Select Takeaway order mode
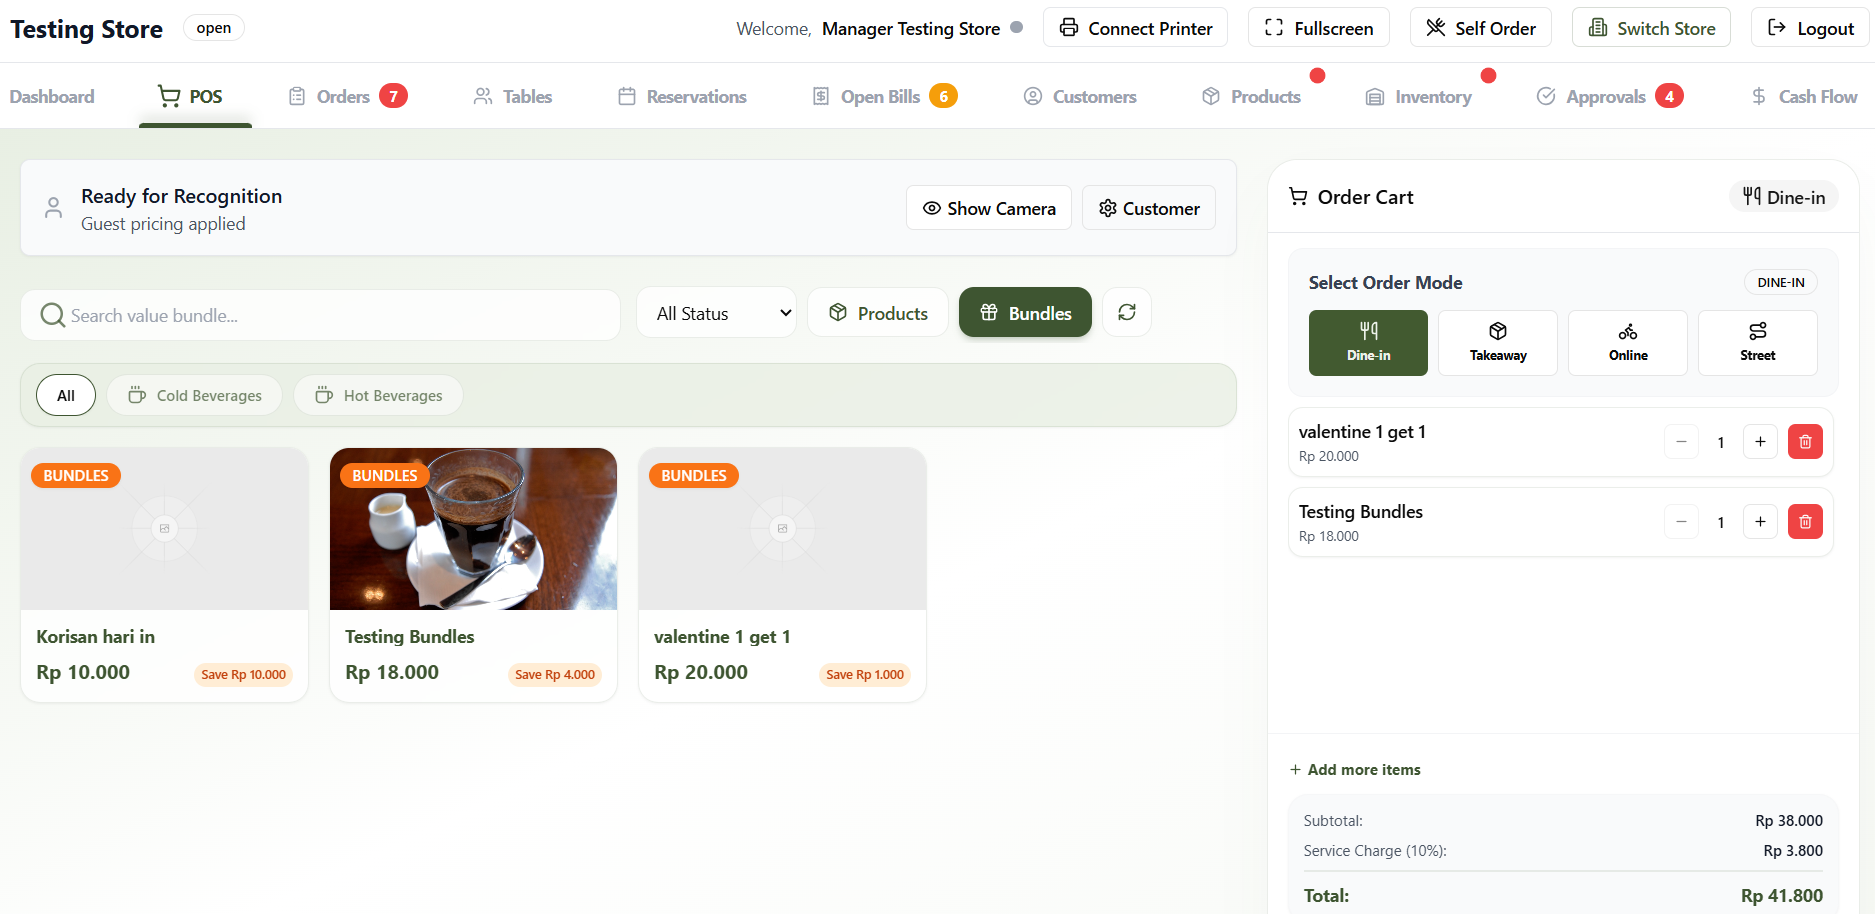Image resolution: width=1875 pixels, height=914 pixels. coord(1497,343)
